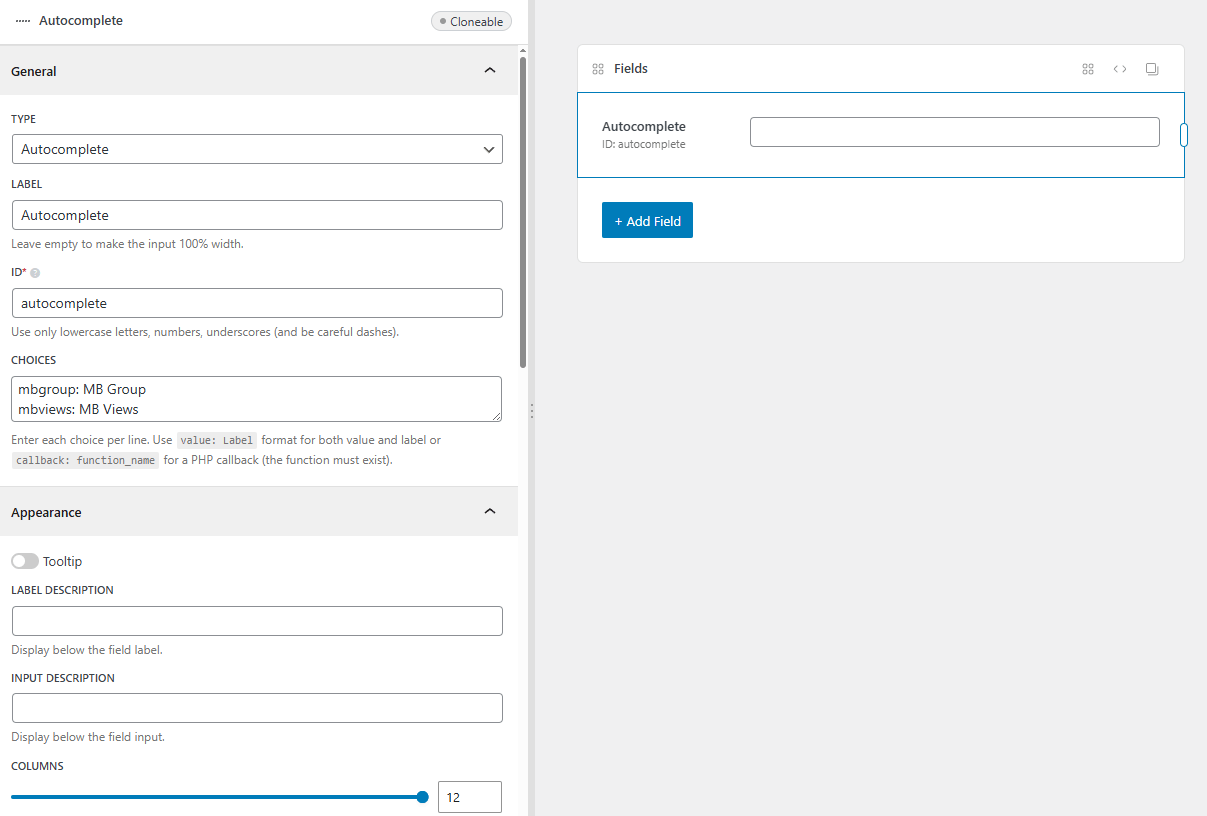Viewport: 1207px width, 816px height.
Task: Click the duplicate icon in Fields panel header
Action: (x=1151, y=69)
